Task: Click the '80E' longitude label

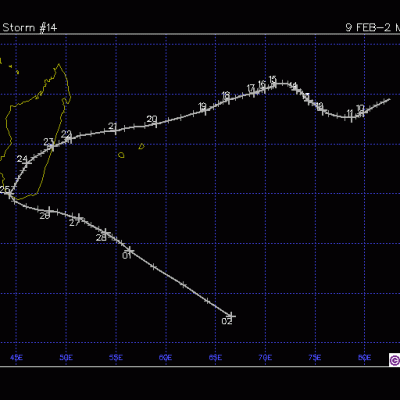Action: pyautogui.click(x=365, y=358)
